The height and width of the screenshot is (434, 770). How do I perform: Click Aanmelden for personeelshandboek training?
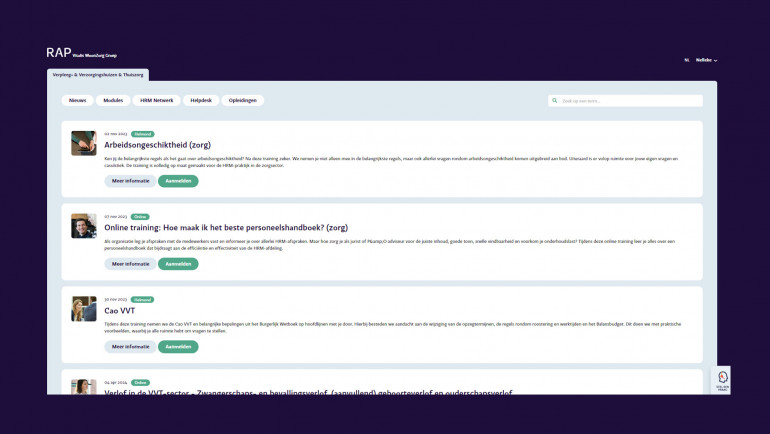coord(178,264)
